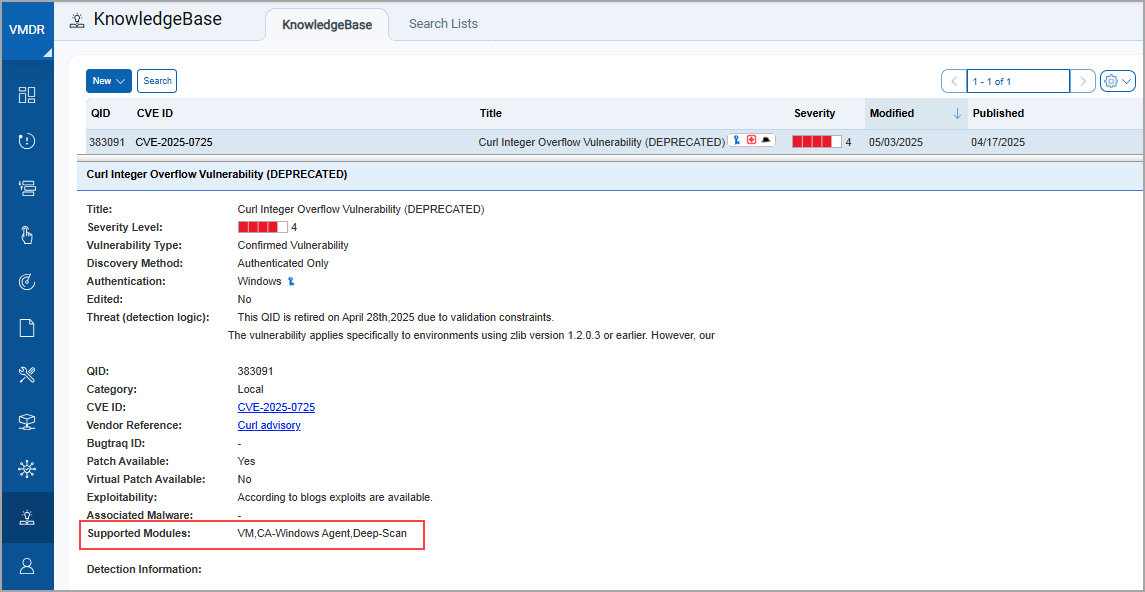Open the Curl advisory link
1145x592 pixels.
point(269,425)
